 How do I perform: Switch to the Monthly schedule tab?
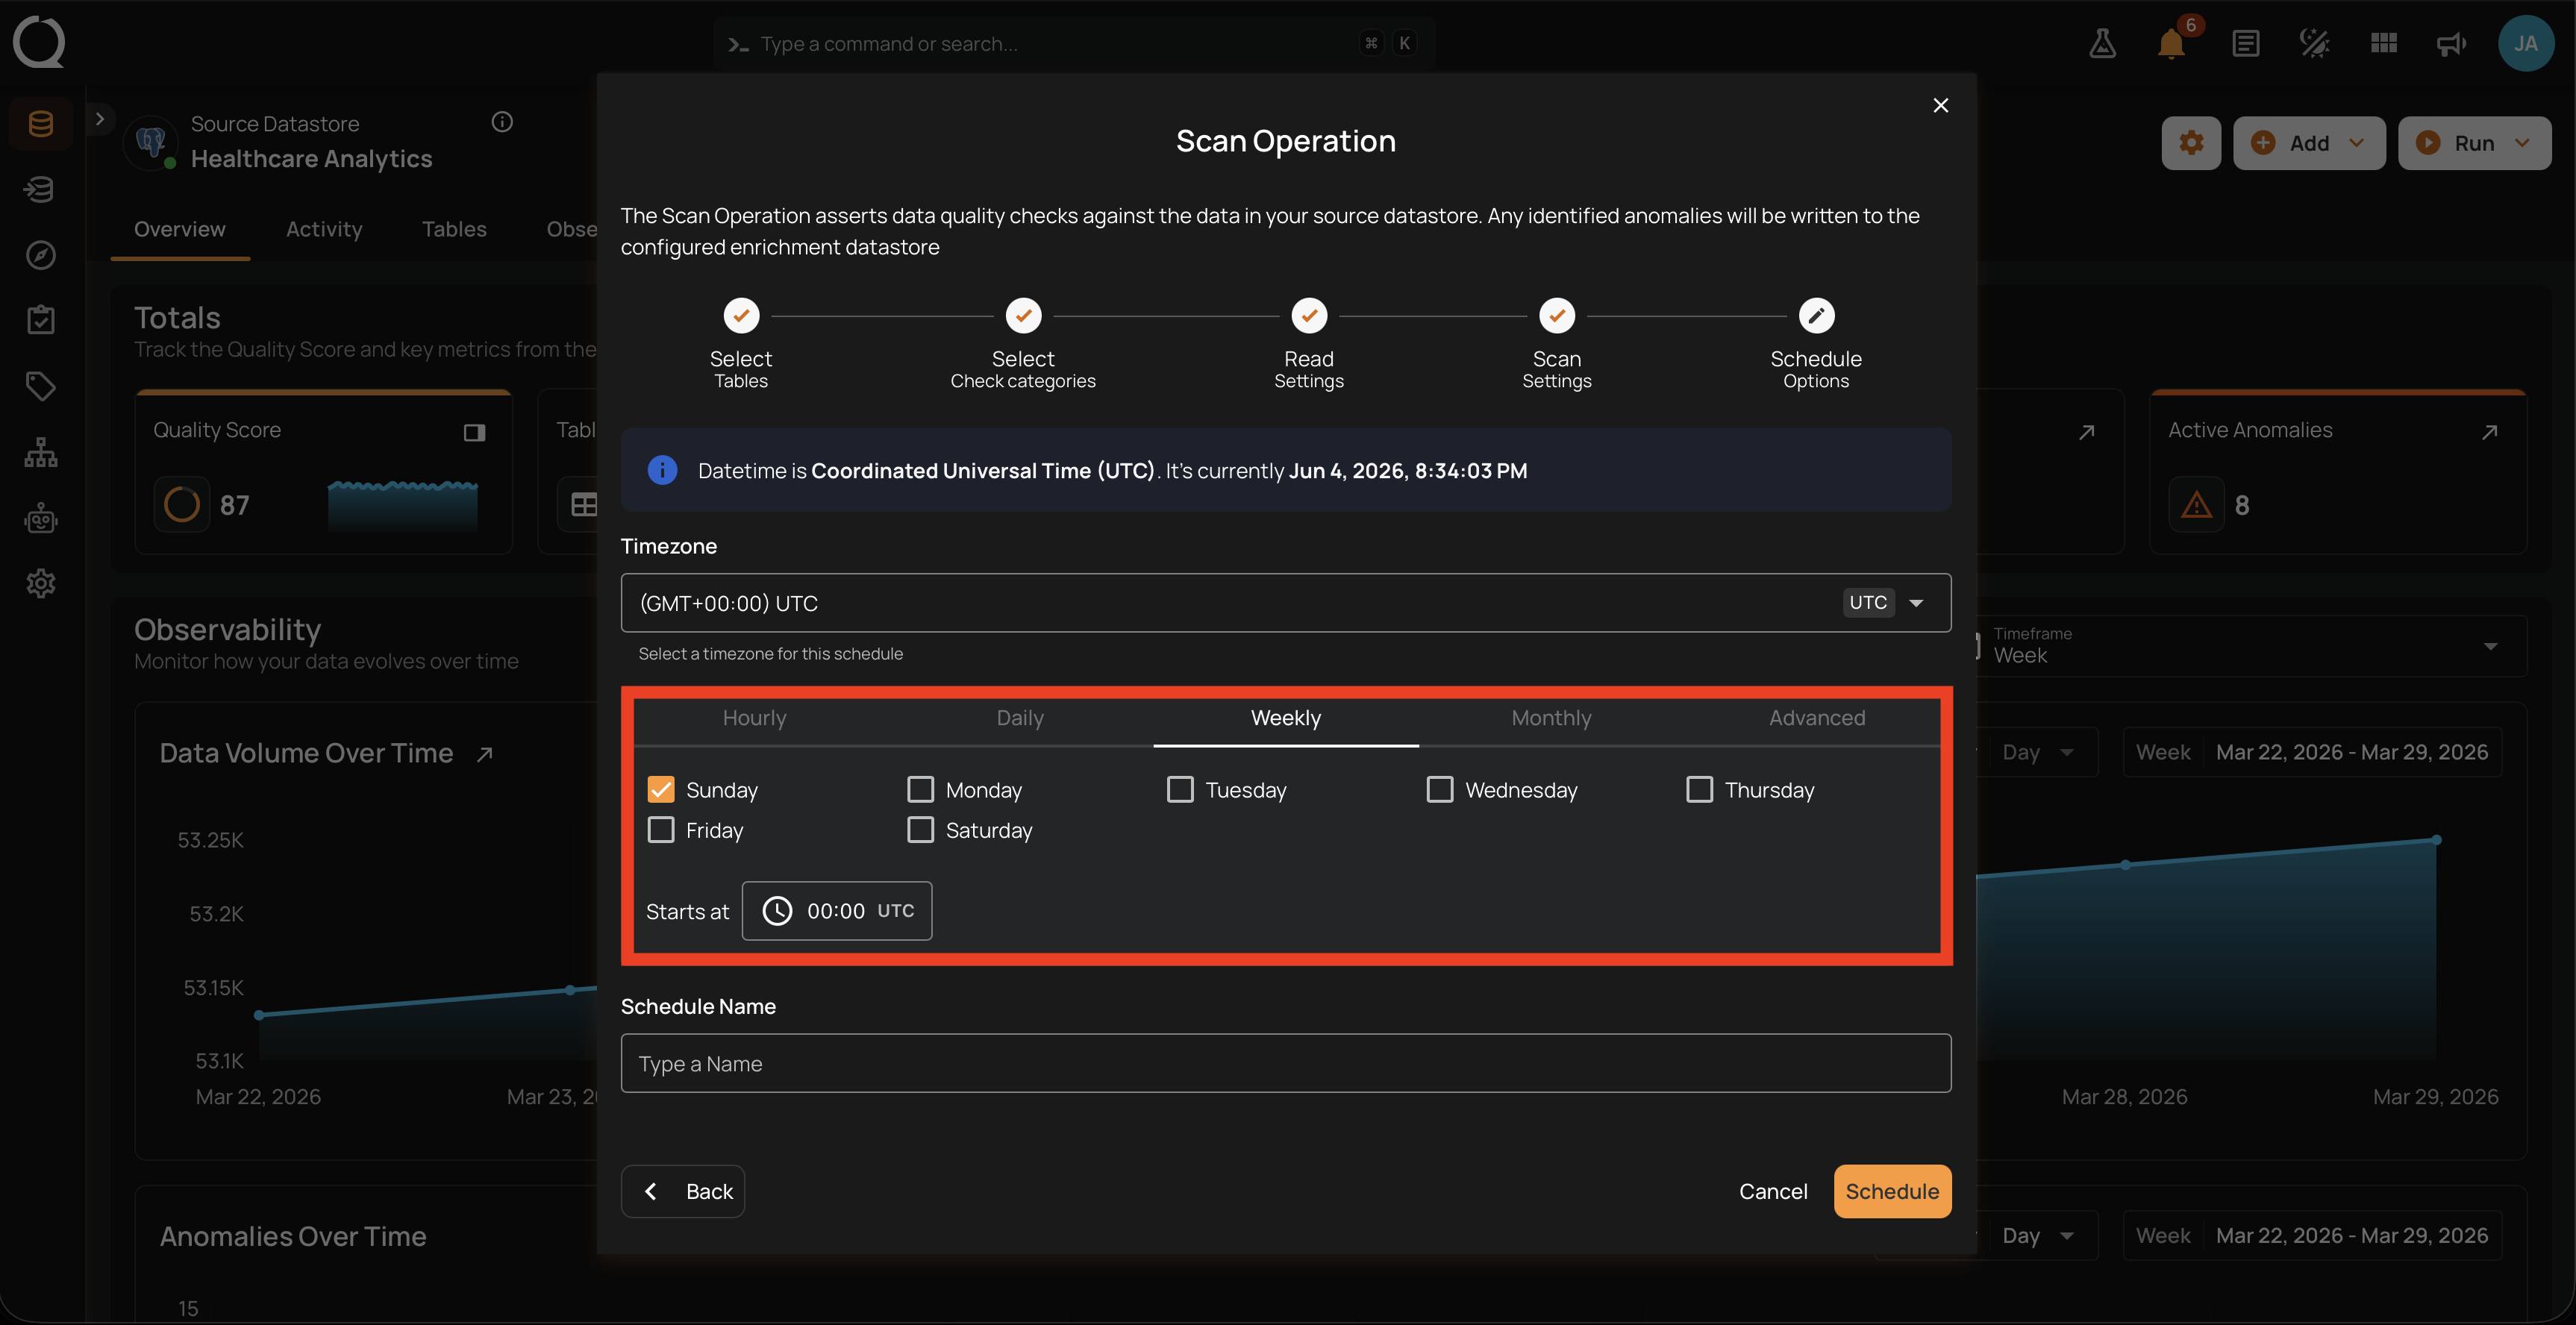coord(1551,718)
